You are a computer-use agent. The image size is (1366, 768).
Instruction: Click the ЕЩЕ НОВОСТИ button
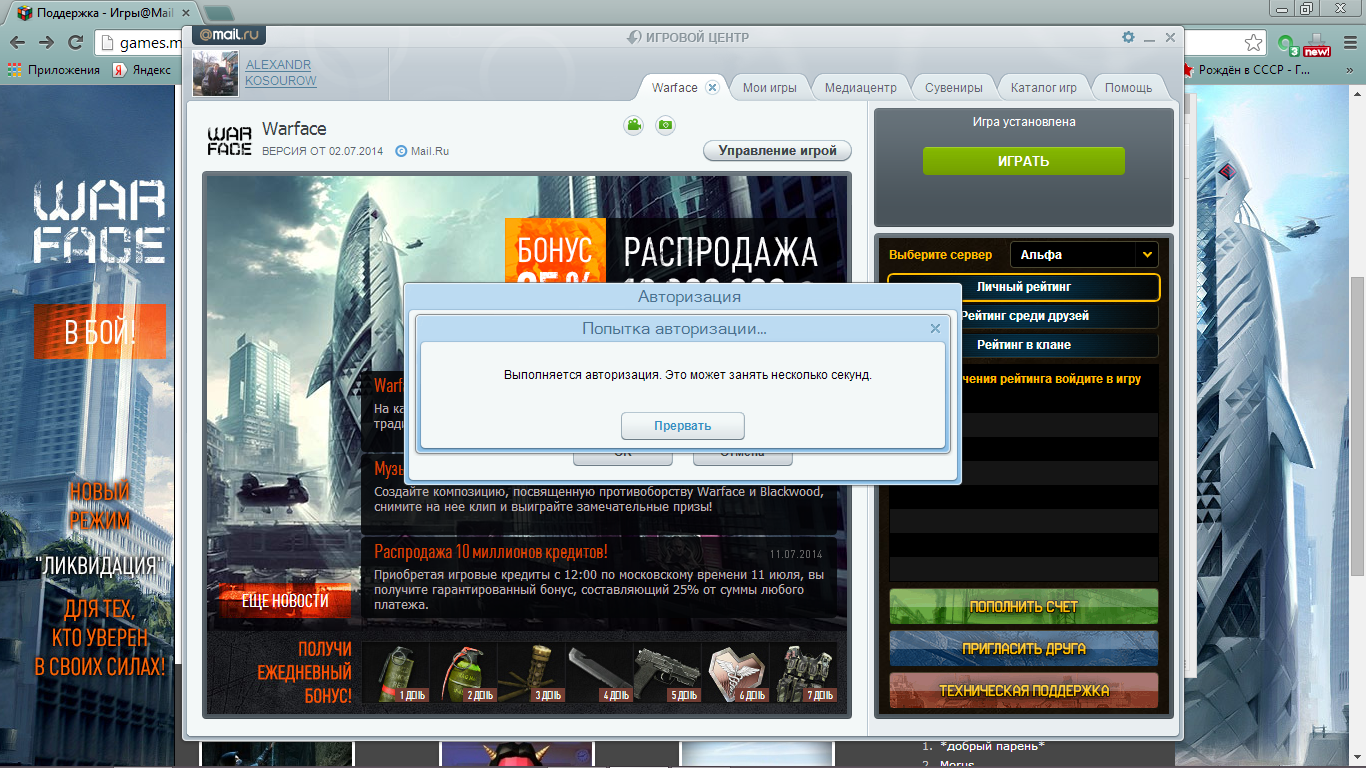[x=285, y=601]
